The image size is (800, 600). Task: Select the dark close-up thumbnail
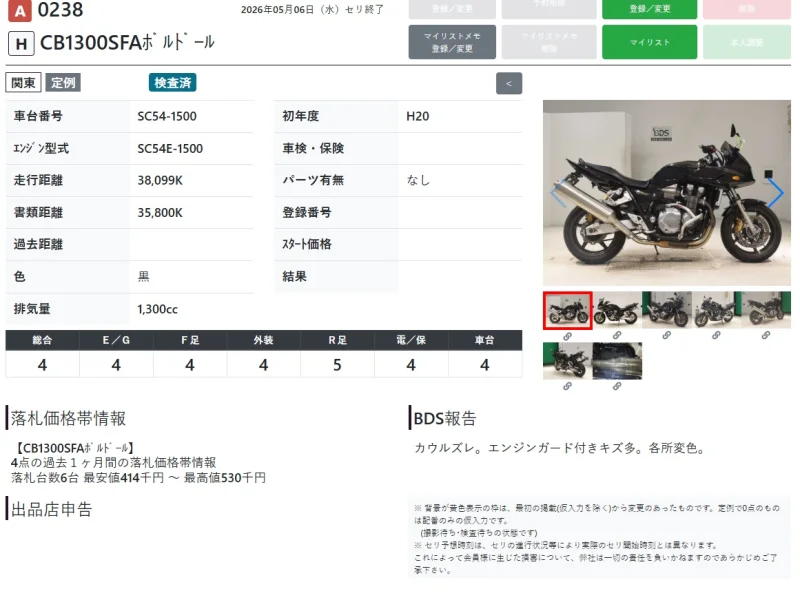pos(617,361)
